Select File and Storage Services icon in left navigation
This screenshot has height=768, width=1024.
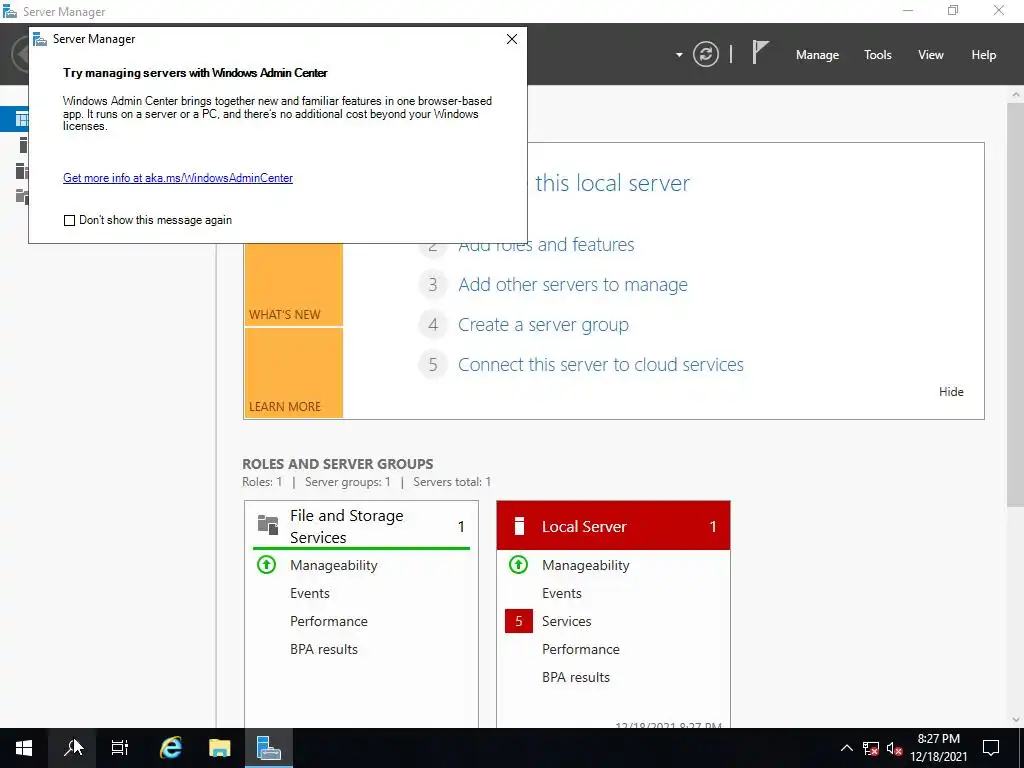(22, 197)
